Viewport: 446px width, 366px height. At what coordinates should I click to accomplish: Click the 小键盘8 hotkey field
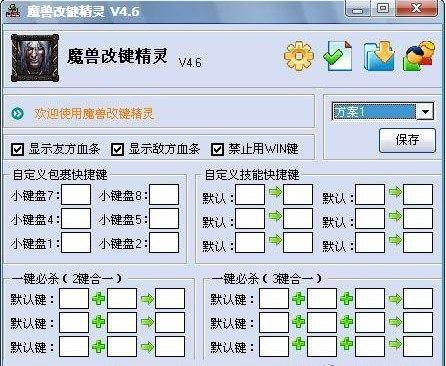(x=164, y=194)
